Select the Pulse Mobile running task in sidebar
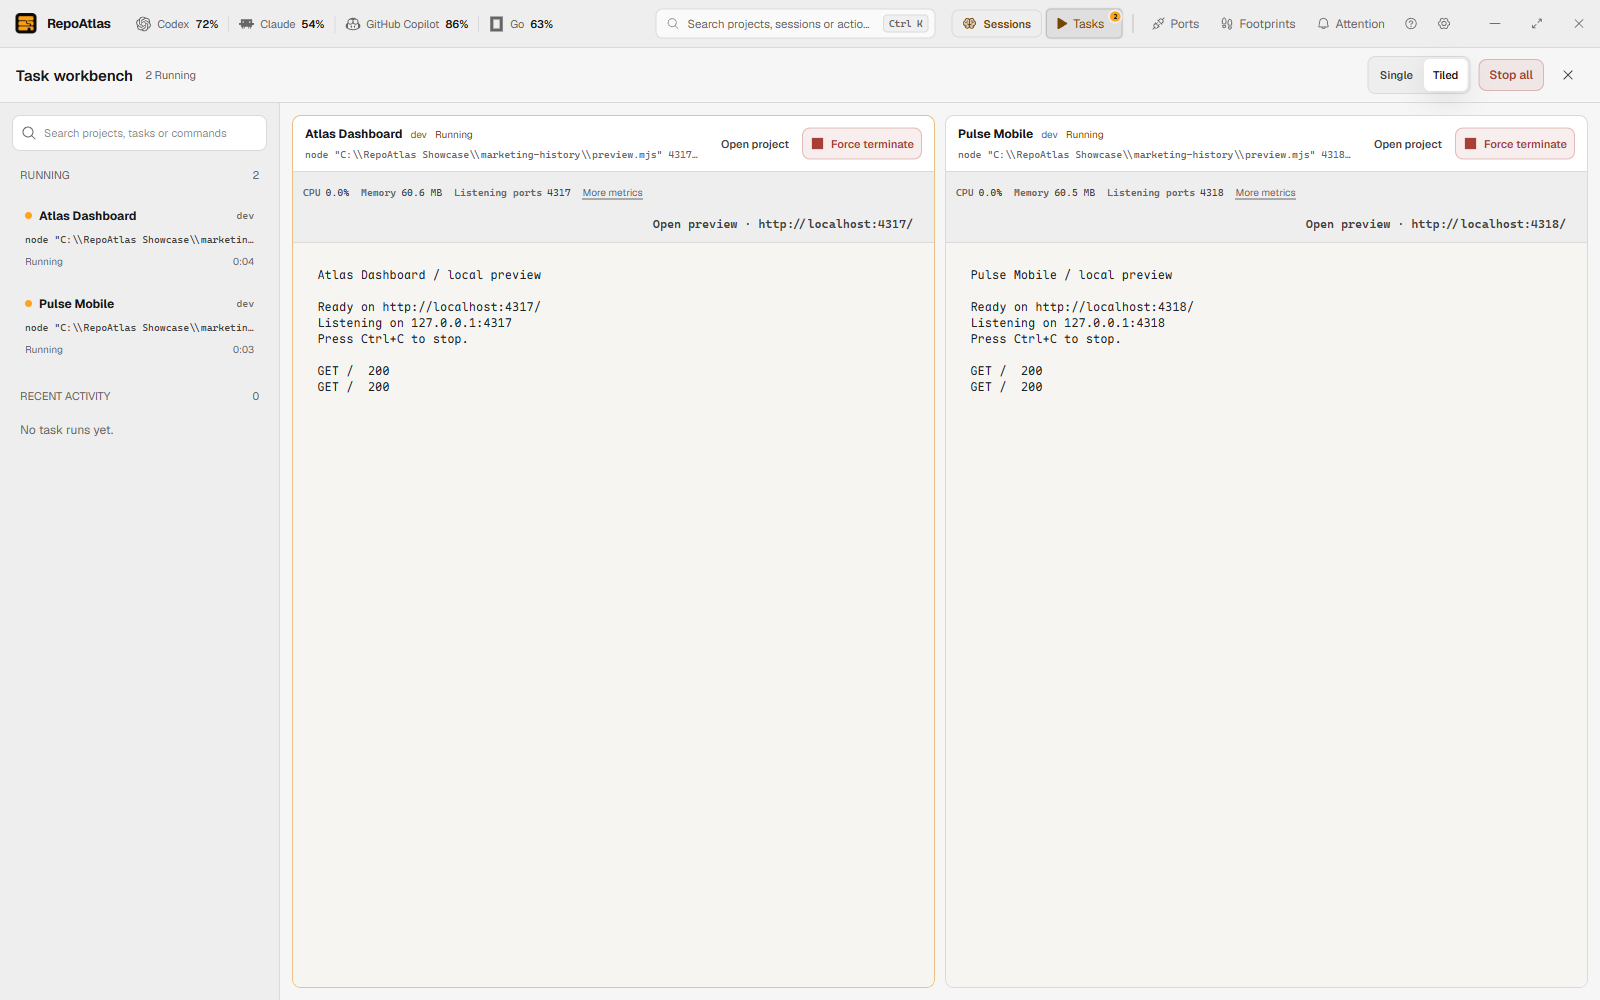Screen dimensions: 1600x1000 point(139,326)
